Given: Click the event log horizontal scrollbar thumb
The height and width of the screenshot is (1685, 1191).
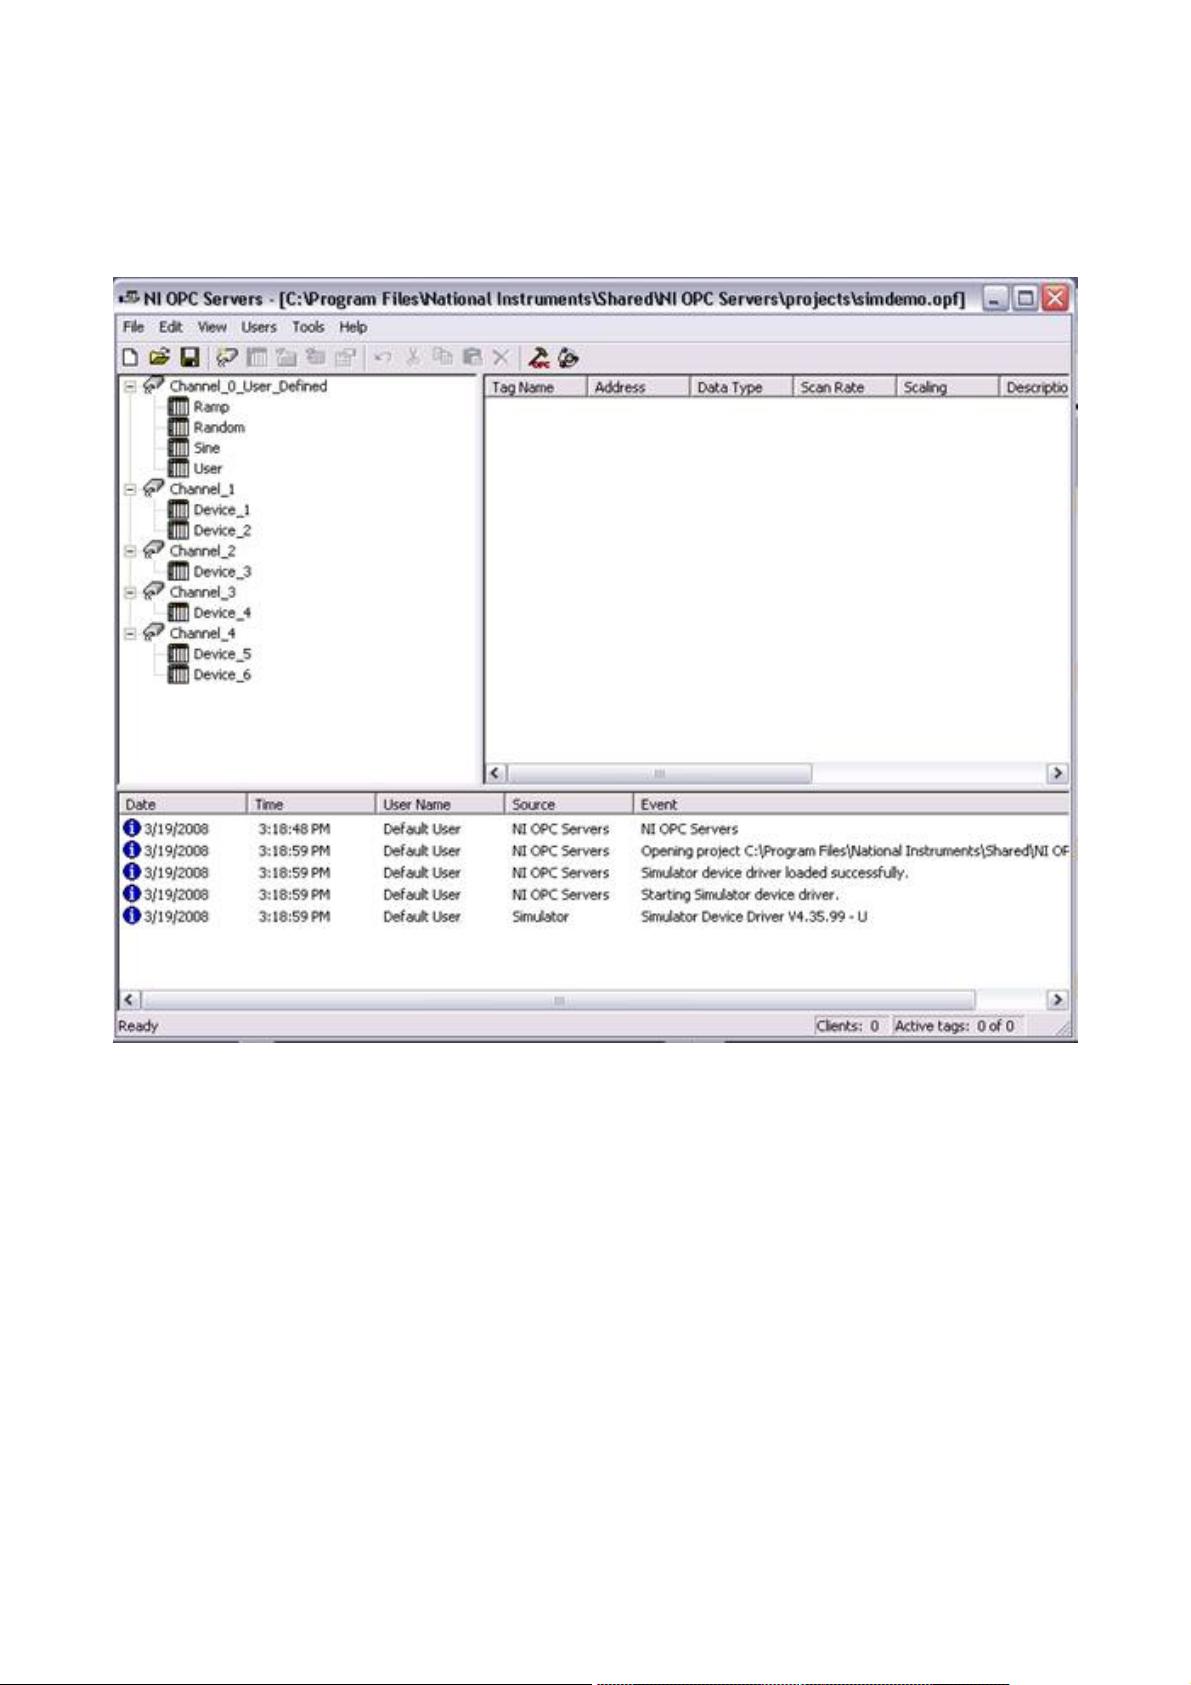Looking at the screenshot, I should tap(559, 999).
